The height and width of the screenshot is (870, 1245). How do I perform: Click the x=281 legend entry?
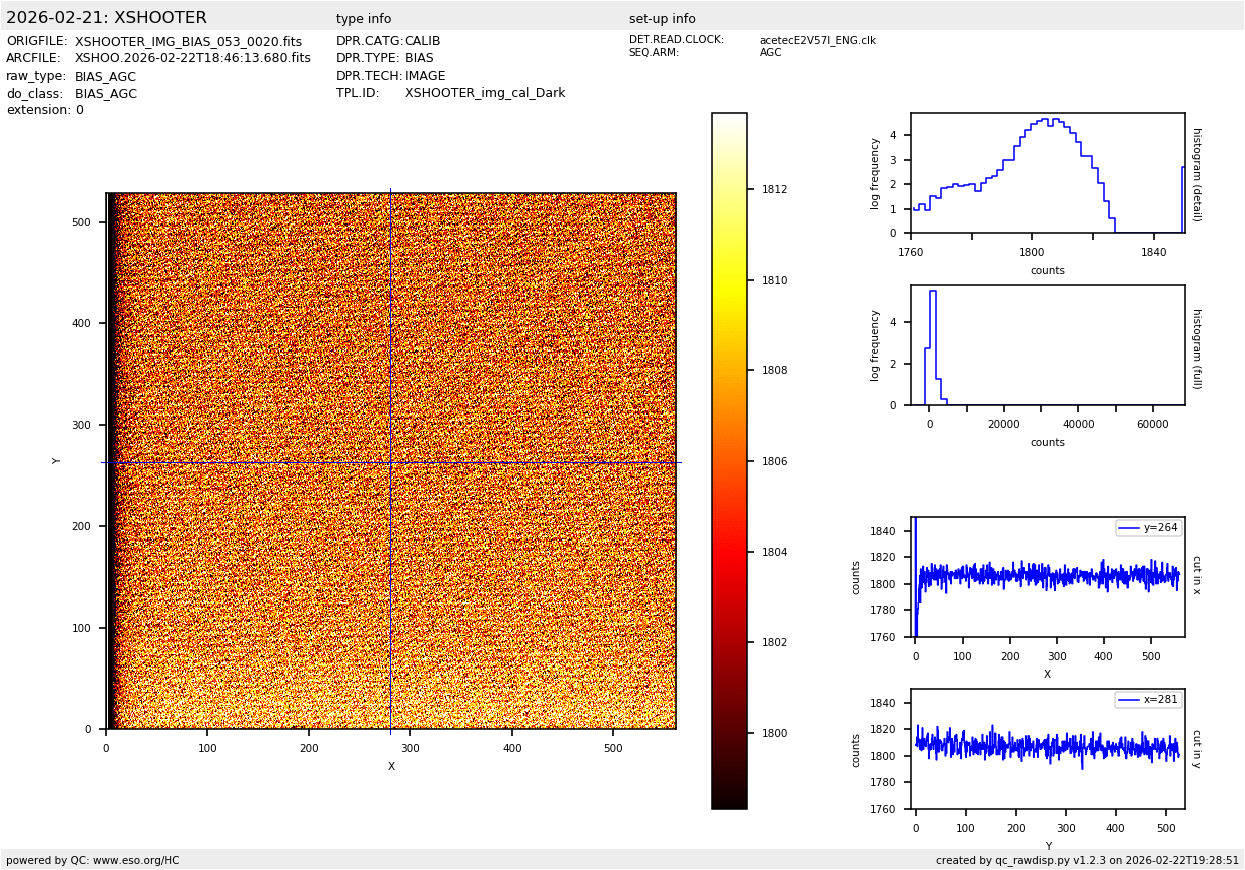(x=1148, y=700)
